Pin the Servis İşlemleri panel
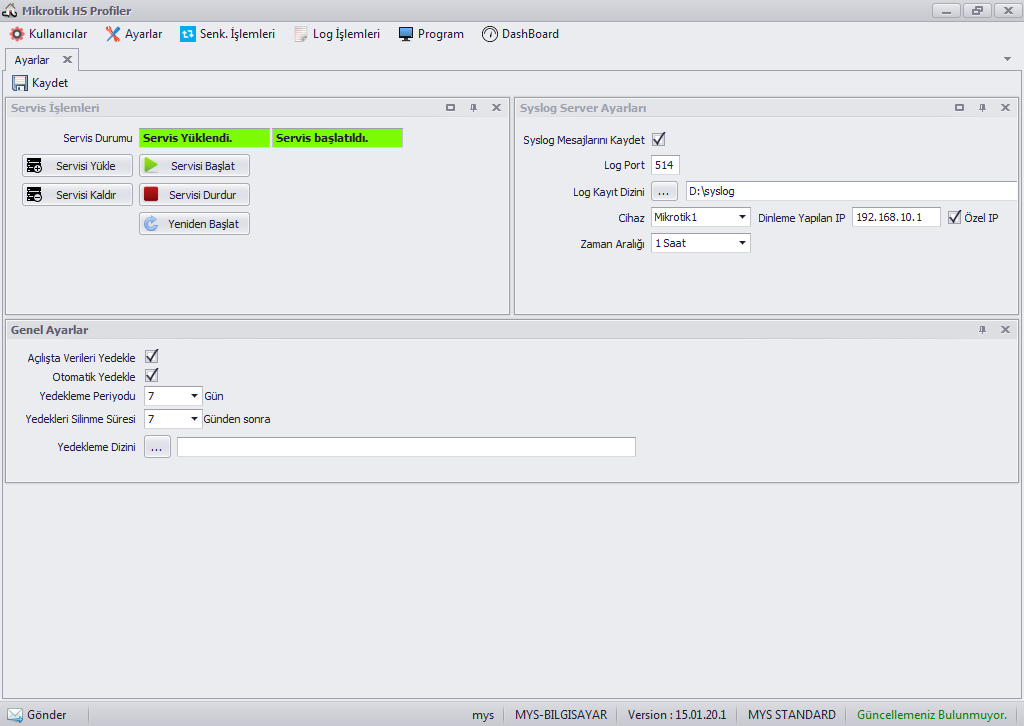Screen dimensions: 1024x726 (473, 108)
